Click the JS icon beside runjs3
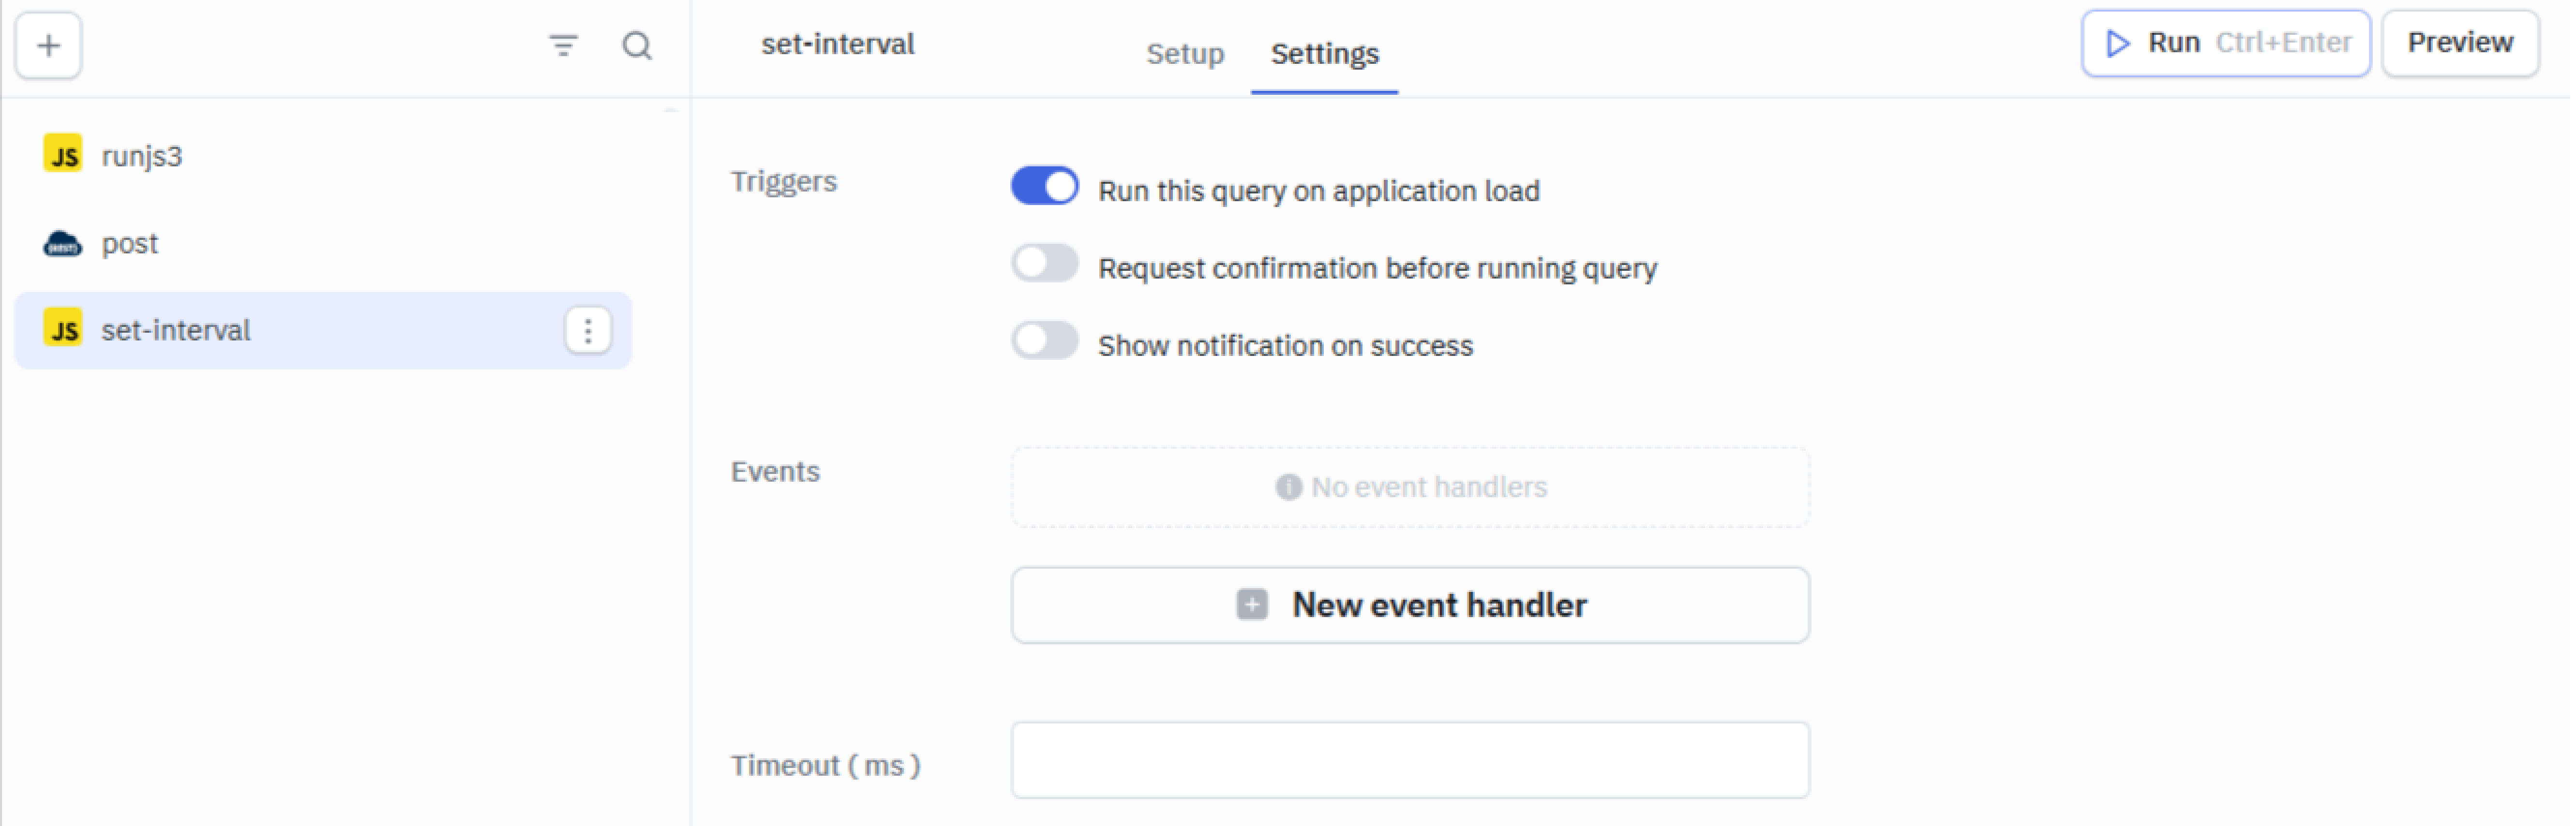 pyautogui.click(x=63, y=155)
